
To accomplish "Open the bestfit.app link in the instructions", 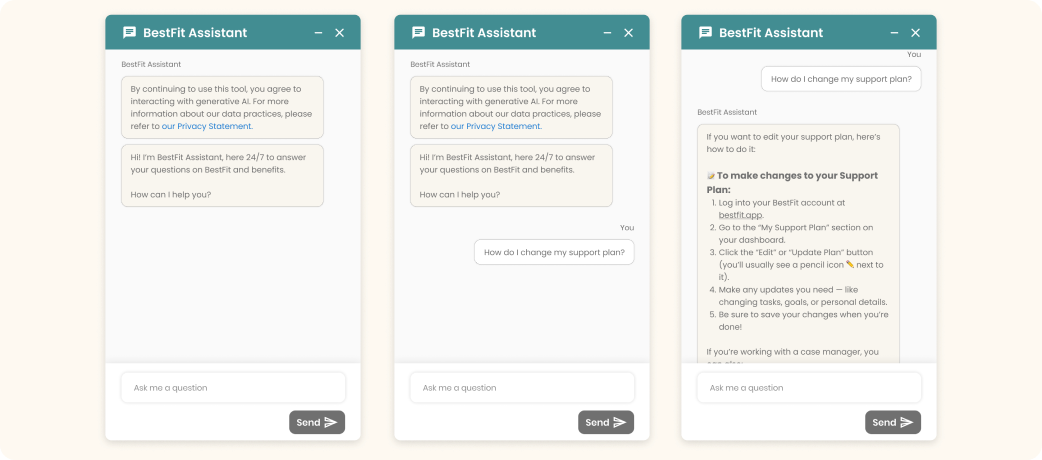I will [741, 215].
